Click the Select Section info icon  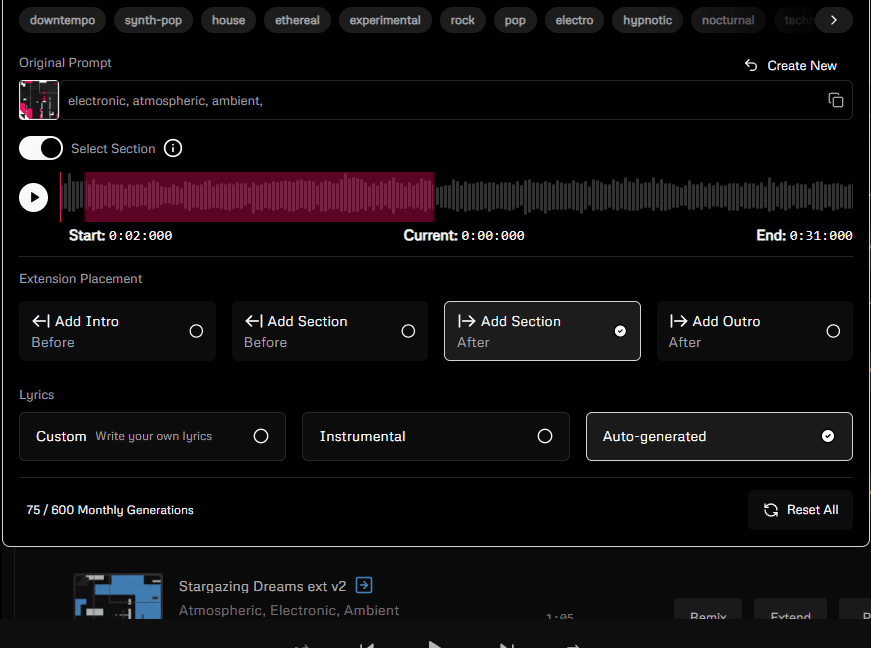[173, 149]
